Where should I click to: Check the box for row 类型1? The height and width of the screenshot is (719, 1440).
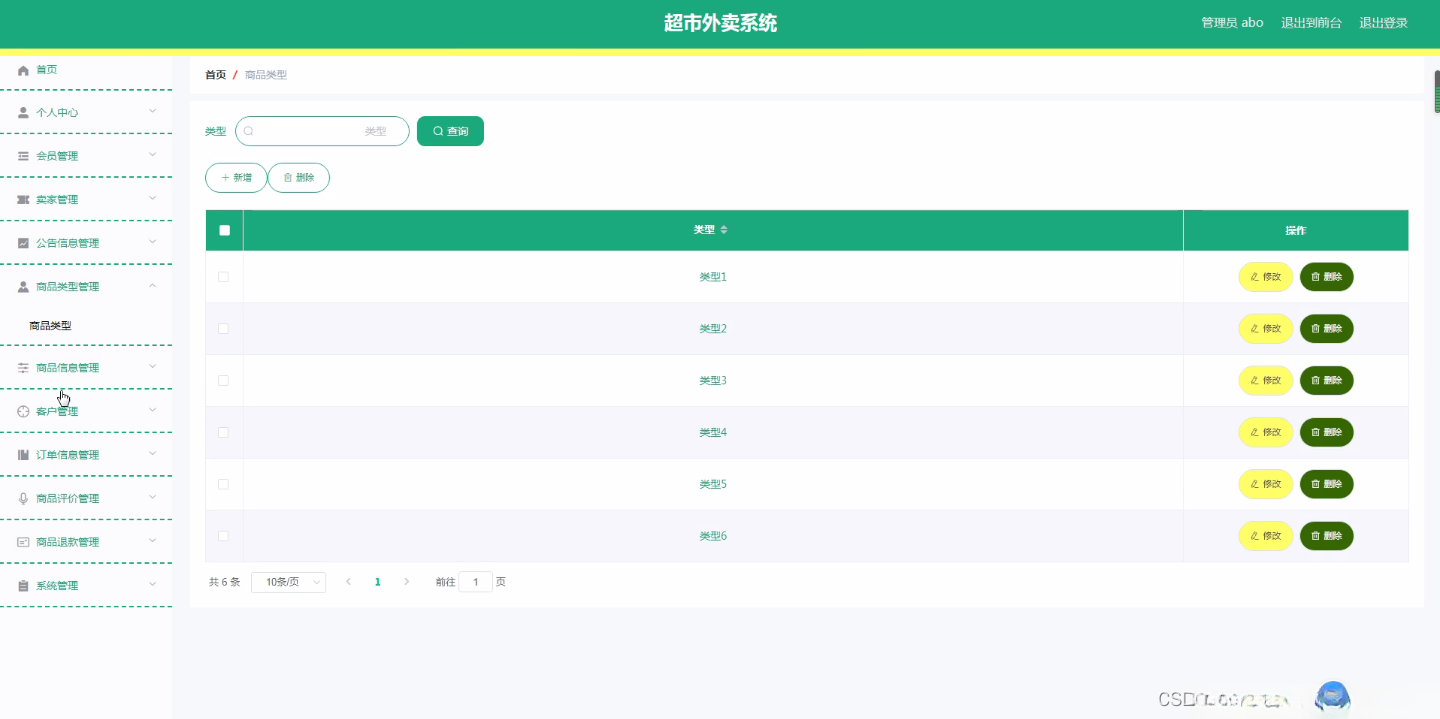223,277
